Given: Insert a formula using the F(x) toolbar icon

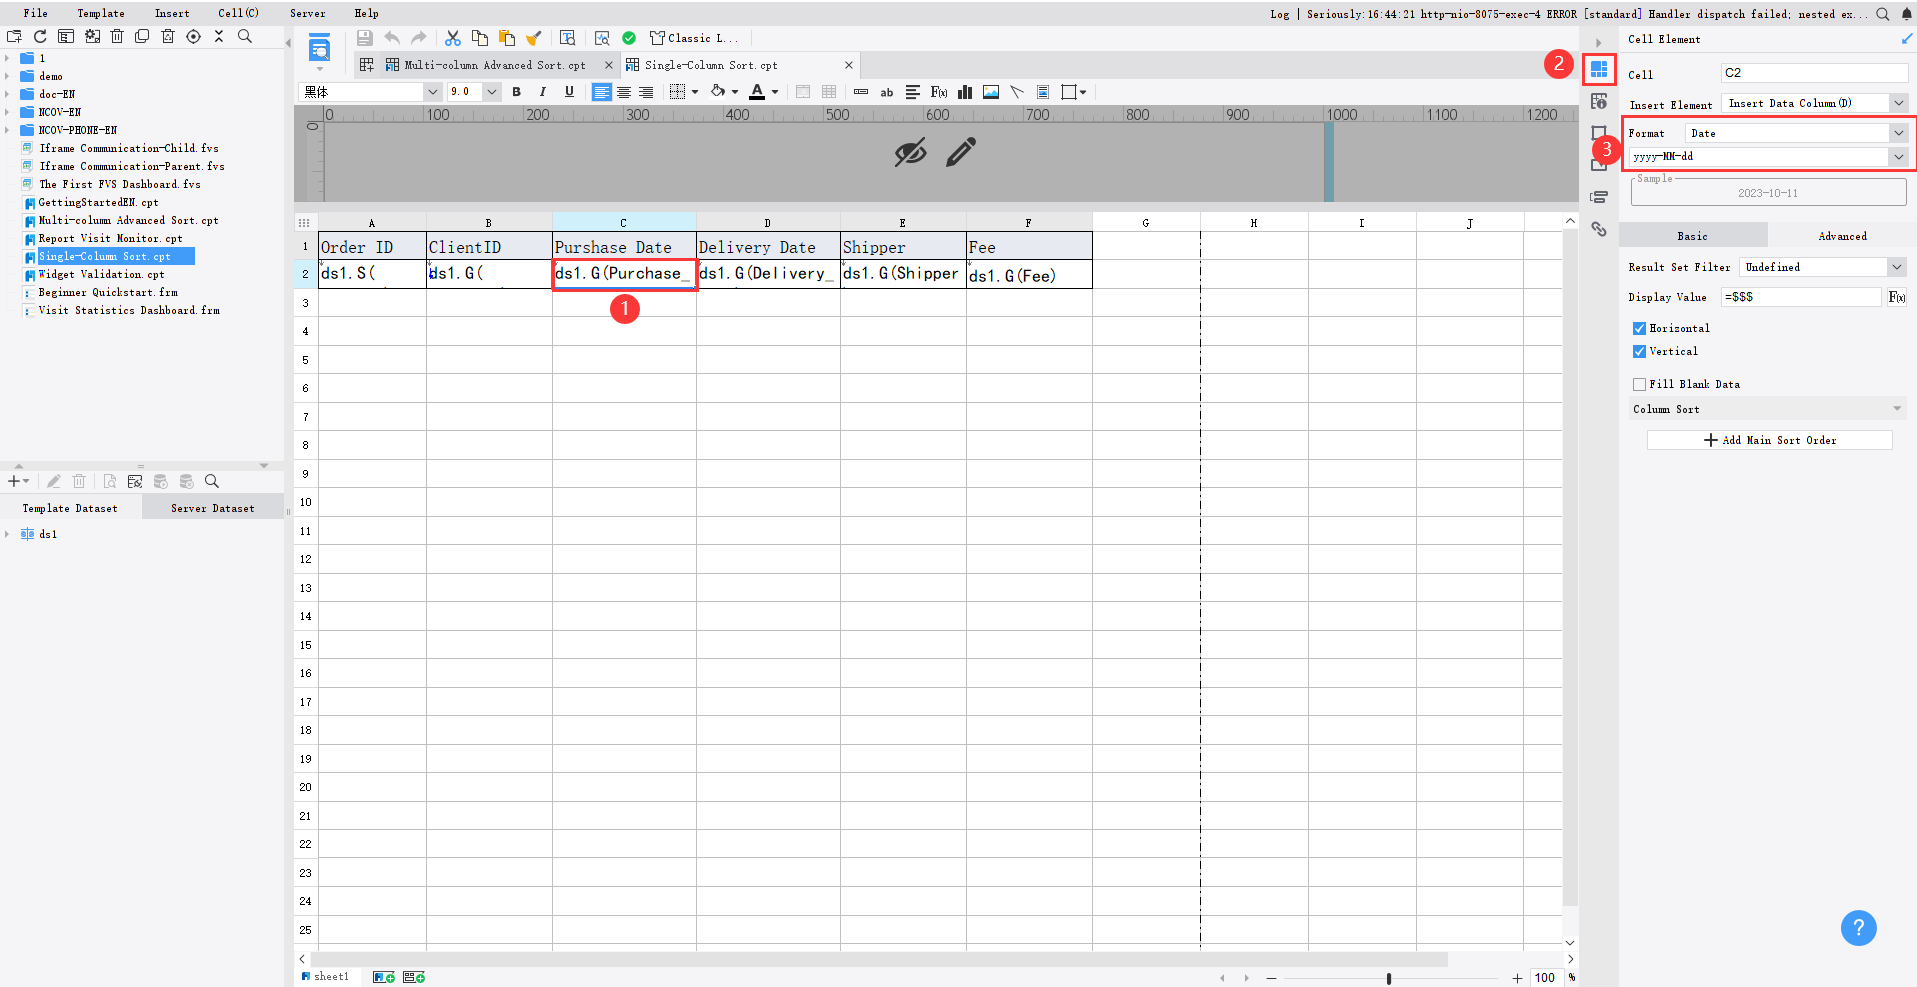Looking at the screenshot, I should pyautogui.click(x=938, y=91).
